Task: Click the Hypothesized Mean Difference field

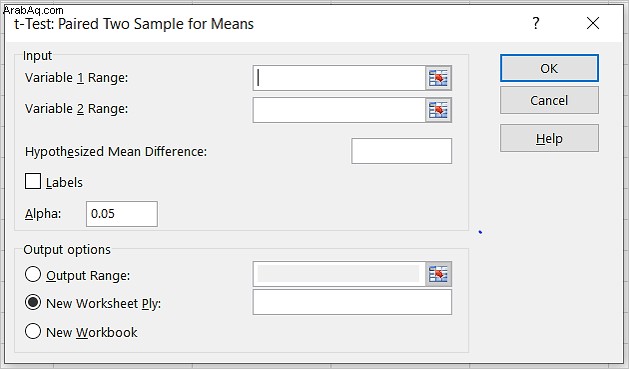Action: (x=402, y=151)
